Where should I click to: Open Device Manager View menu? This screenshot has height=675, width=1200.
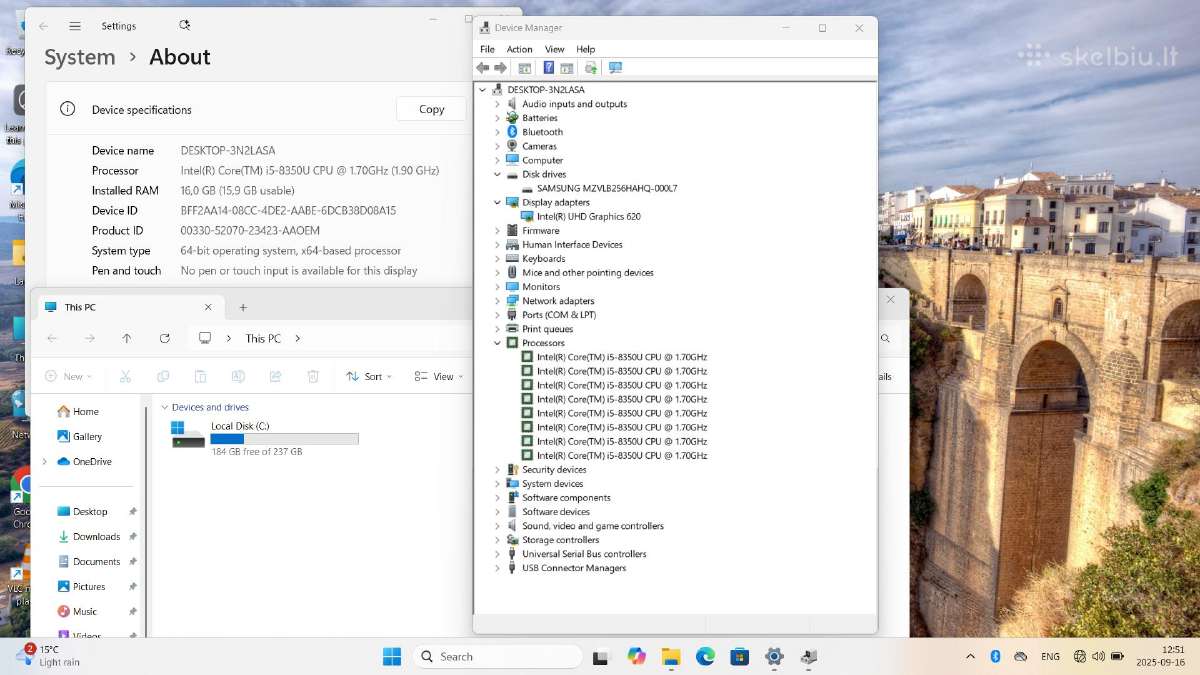(554, 49)
